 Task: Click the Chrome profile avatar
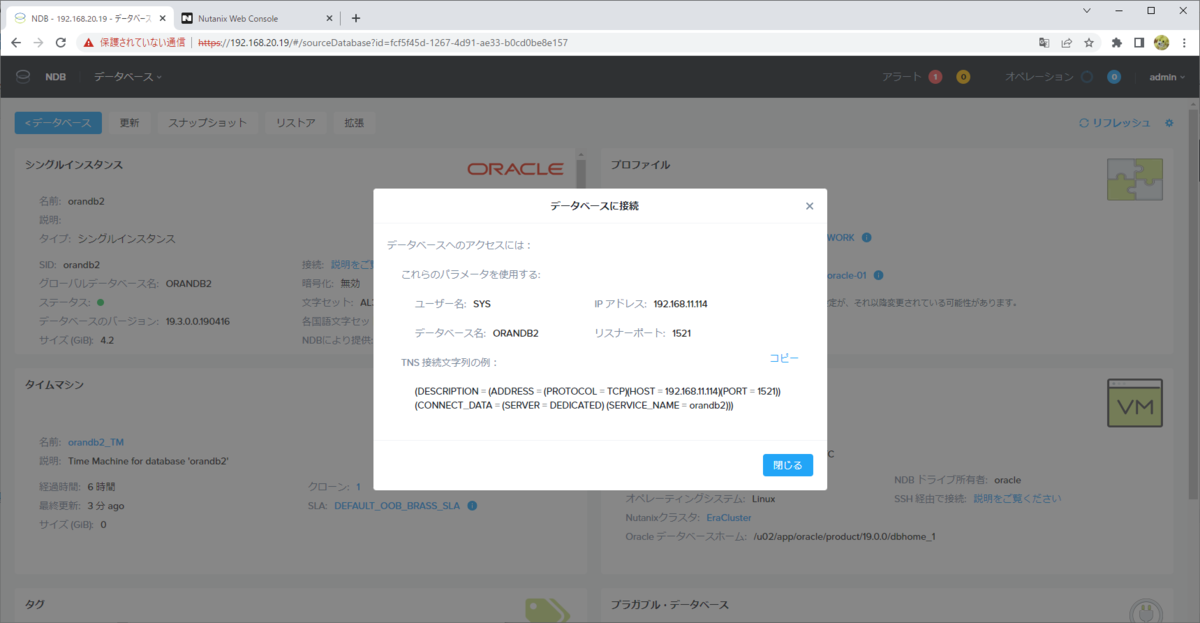click(1161, 43)
